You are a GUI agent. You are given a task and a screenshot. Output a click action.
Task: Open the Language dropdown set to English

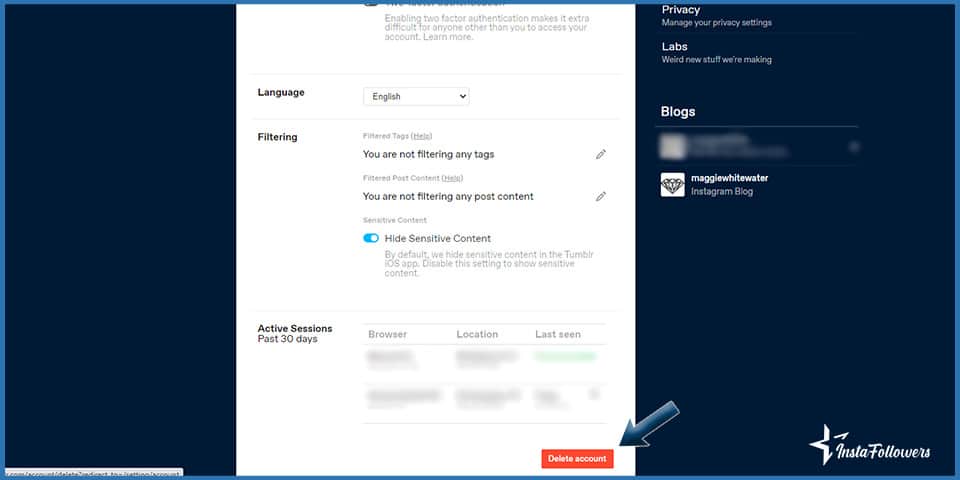pyautogui.click(x=416, y=97)
